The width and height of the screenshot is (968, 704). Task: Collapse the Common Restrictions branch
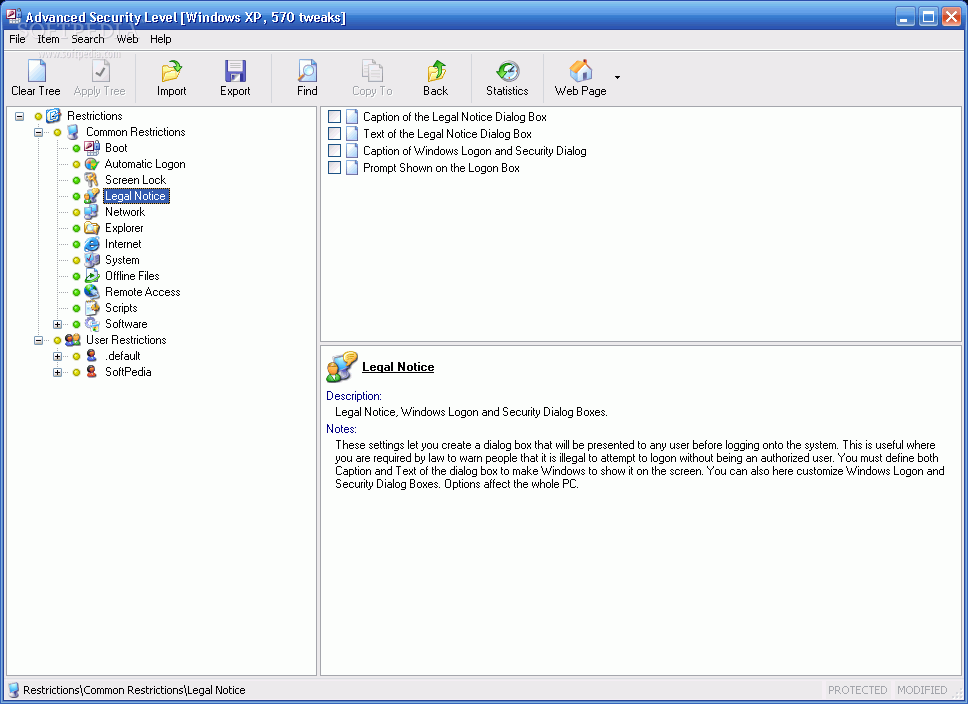tap(38, 132)
